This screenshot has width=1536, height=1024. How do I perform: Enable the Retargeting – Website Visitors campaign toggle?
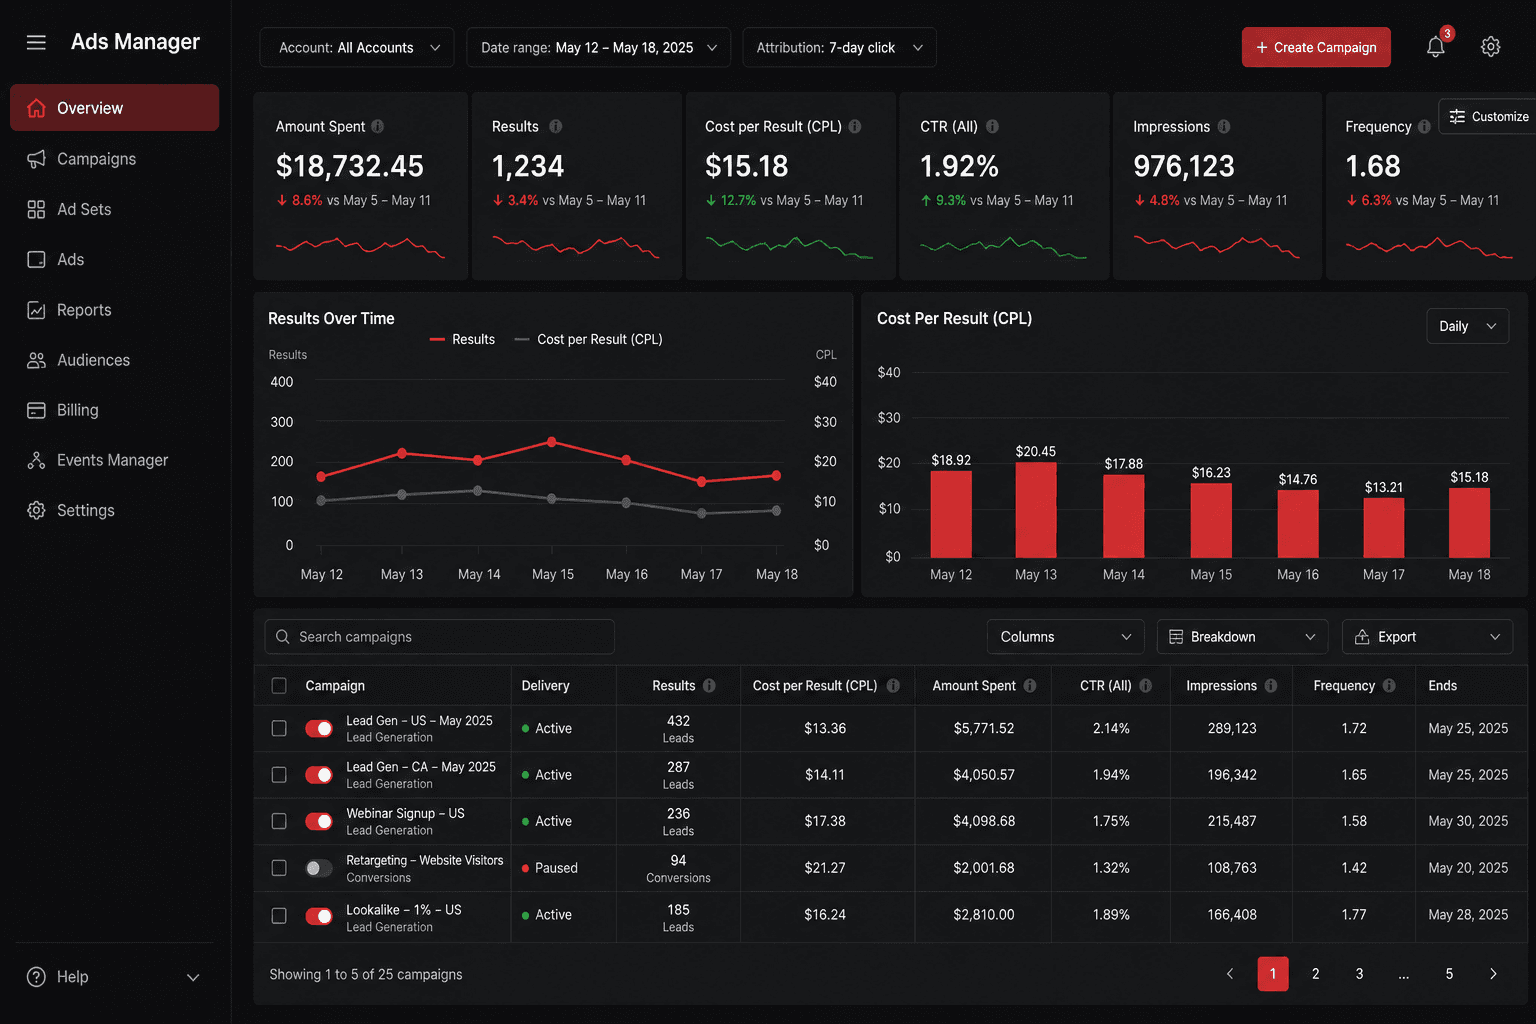(319, 868)
